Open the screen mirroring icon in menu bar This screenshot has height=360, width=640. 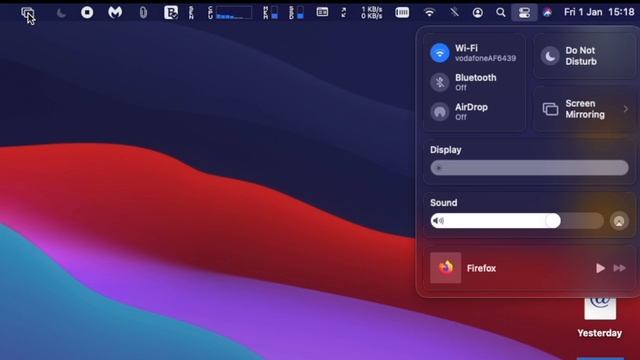pyautogui.click(x=27, y=13)
